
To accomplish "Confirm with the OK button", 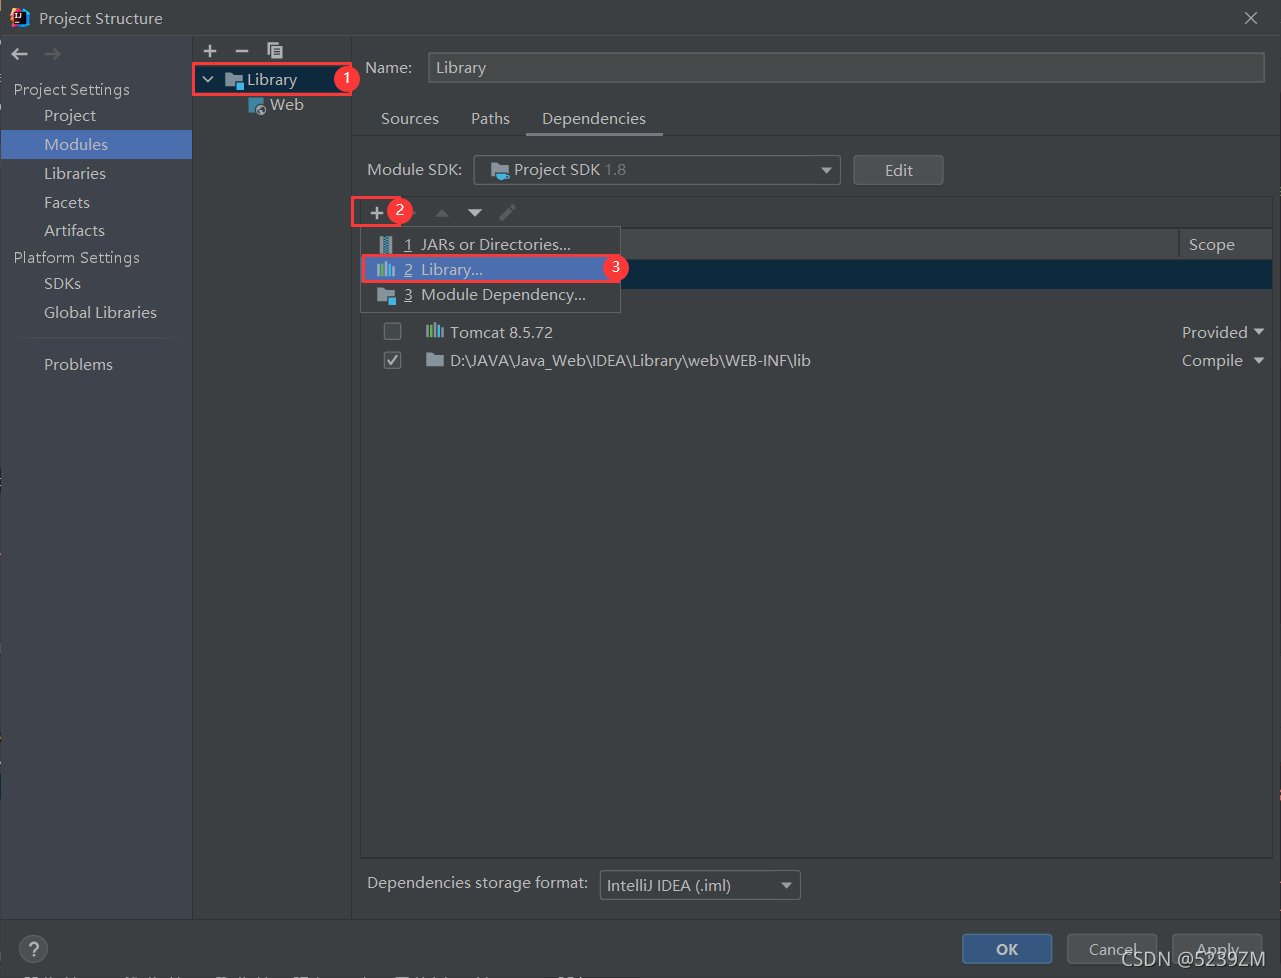I will pyautogui.click(x=1007, y=949).
